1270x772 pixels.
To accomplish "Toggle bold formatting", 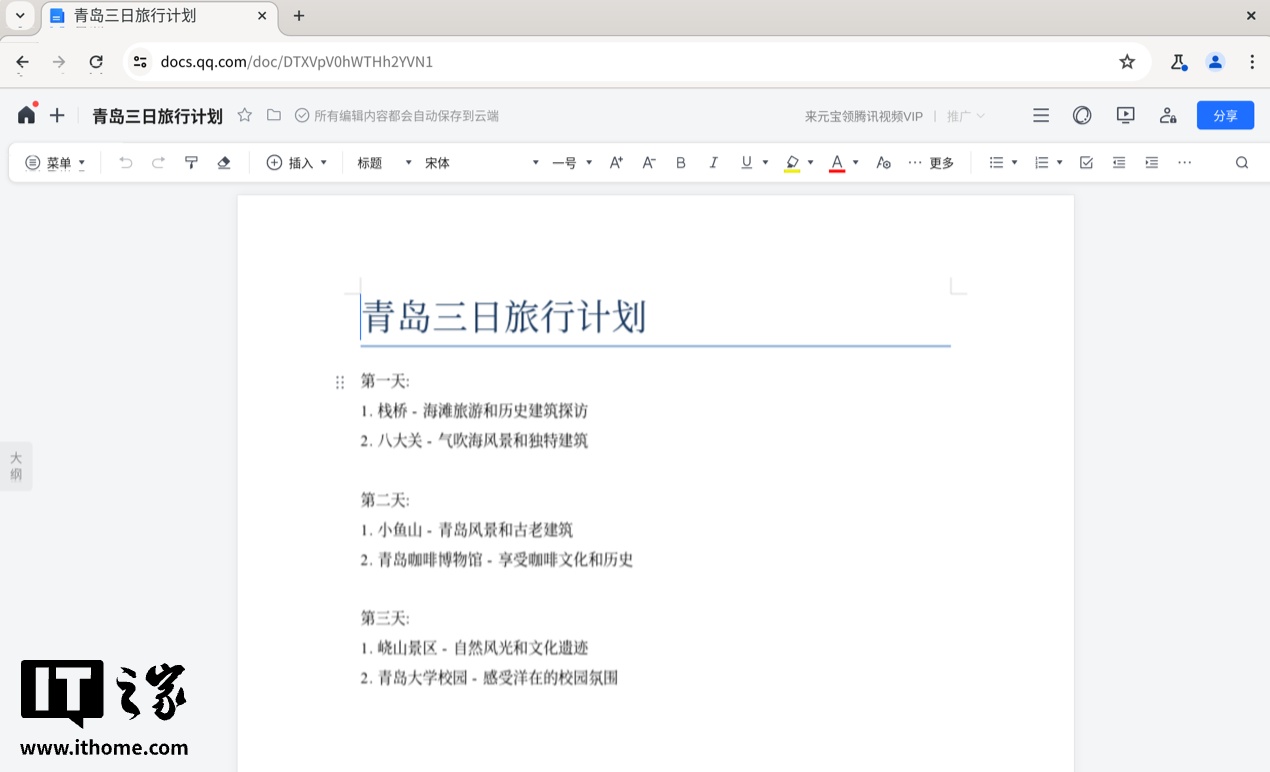I will point(680,162).
